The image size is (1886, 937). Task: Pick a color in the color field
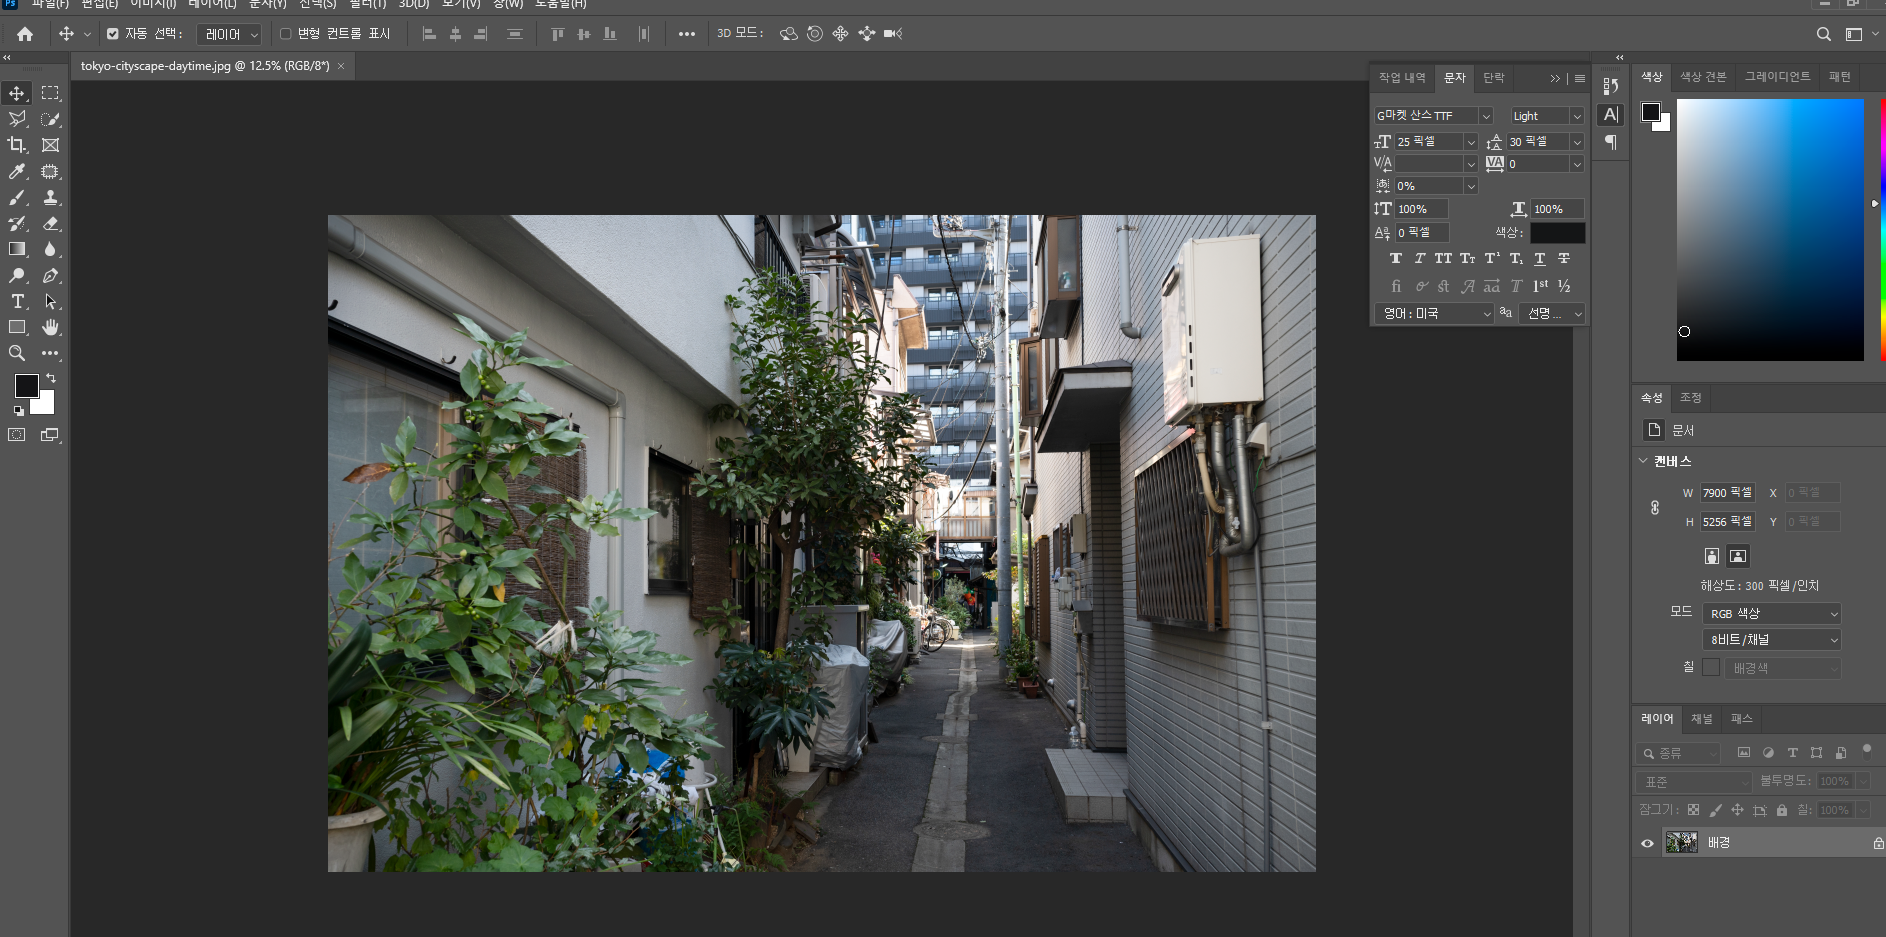click(1770, 230)
